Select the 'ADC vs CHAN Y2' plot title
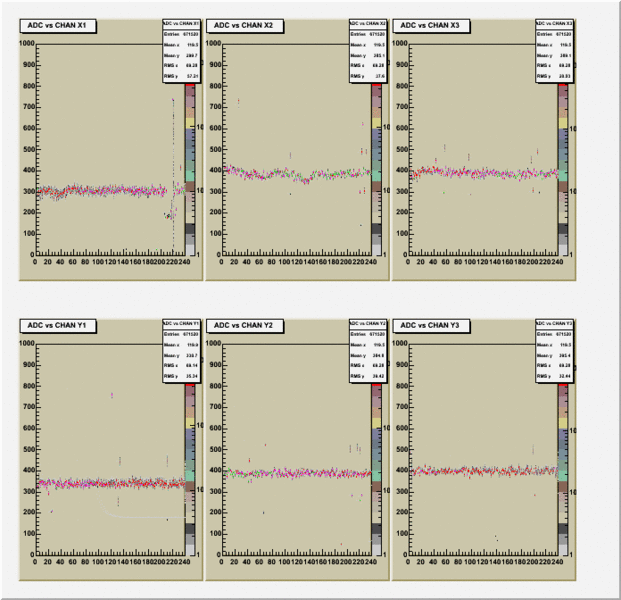This screenshot has height=600, width=621. coord(244,326)
